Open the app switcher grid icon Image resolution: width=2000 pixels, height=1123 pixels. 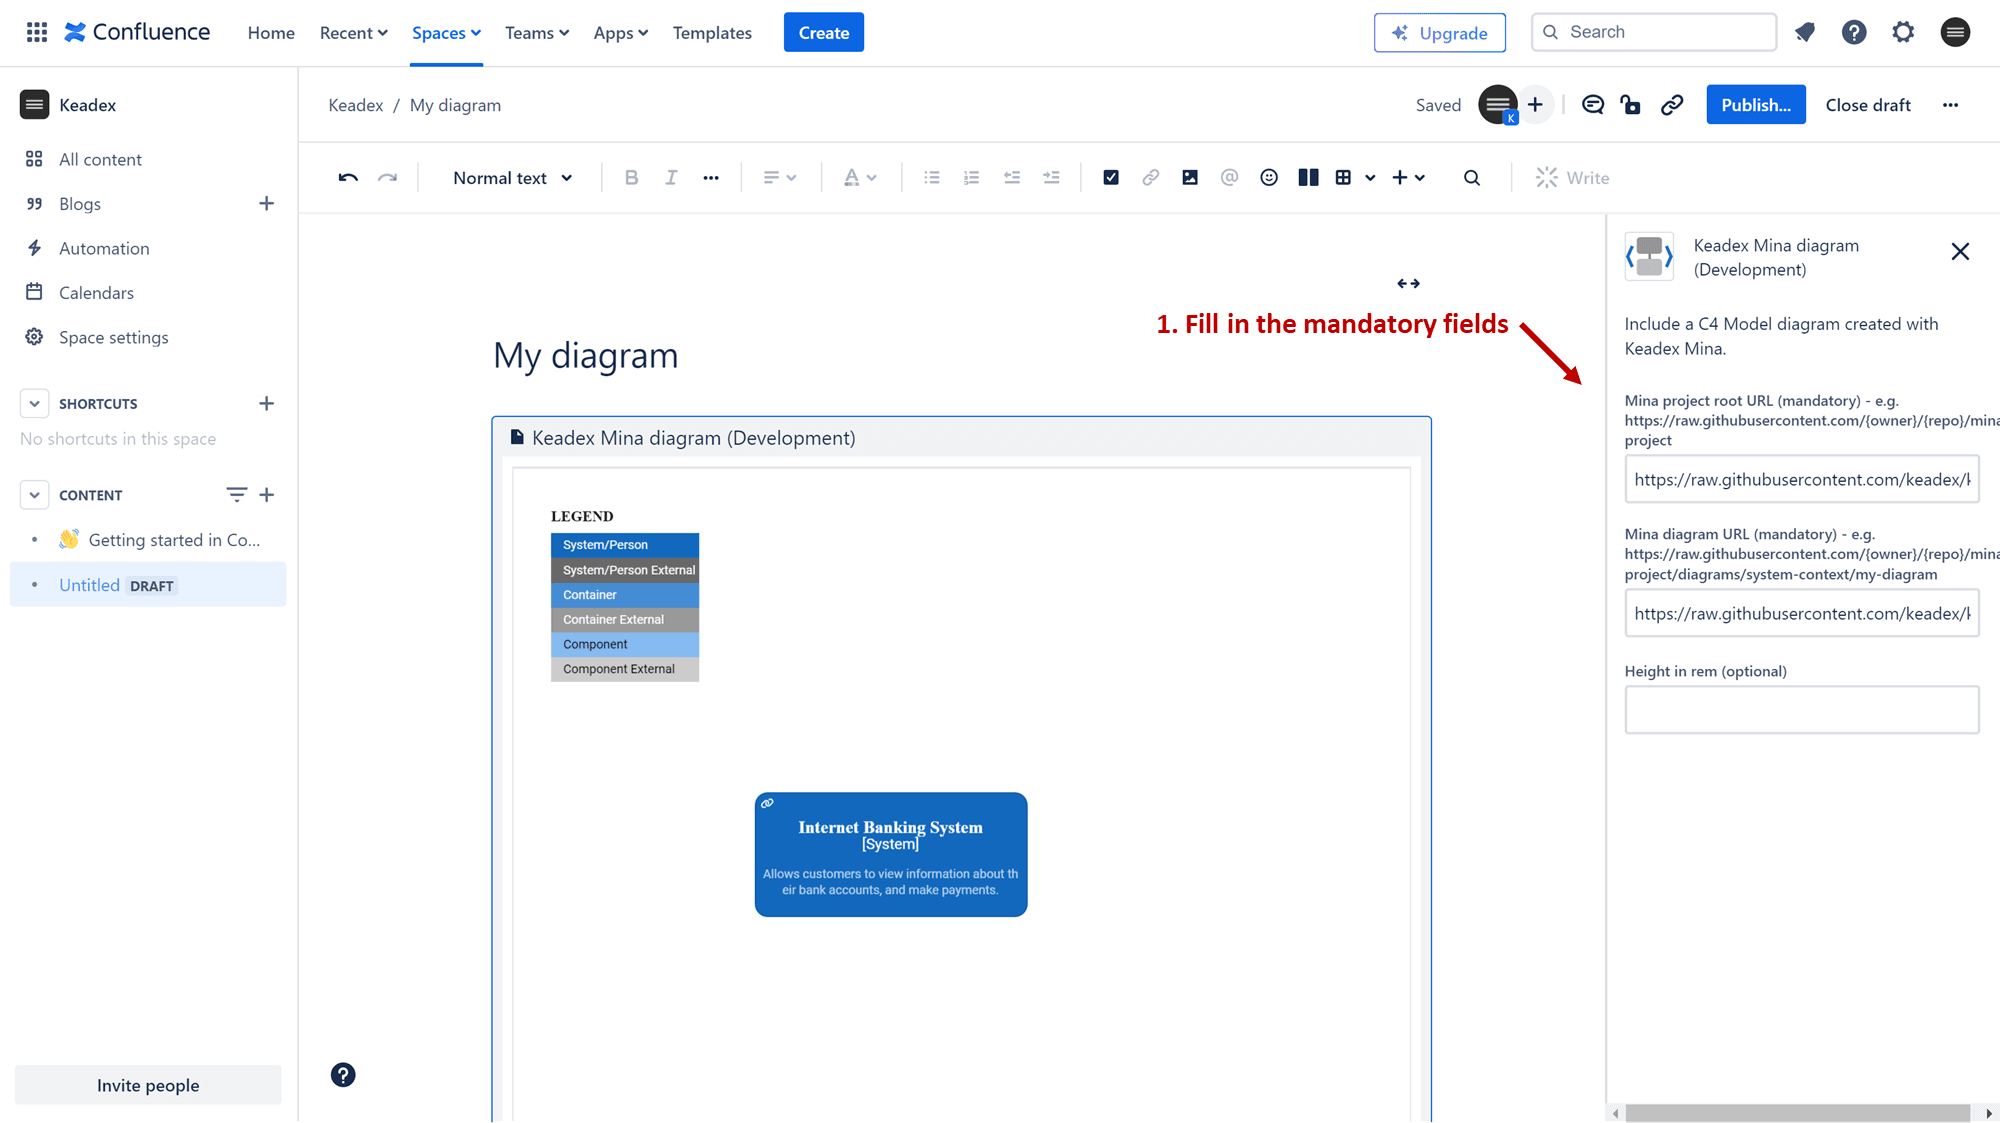[37, 32]
